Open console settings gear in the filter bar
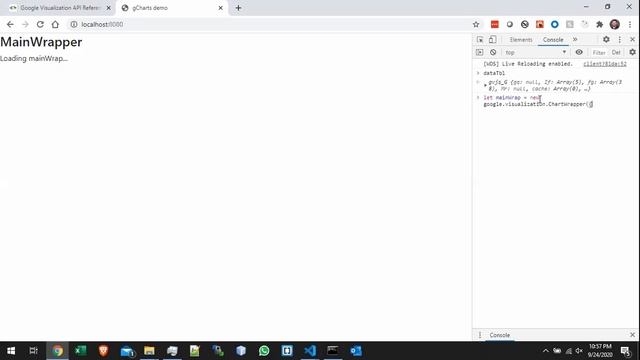This screenshot has height=360, width=640. 632,52
